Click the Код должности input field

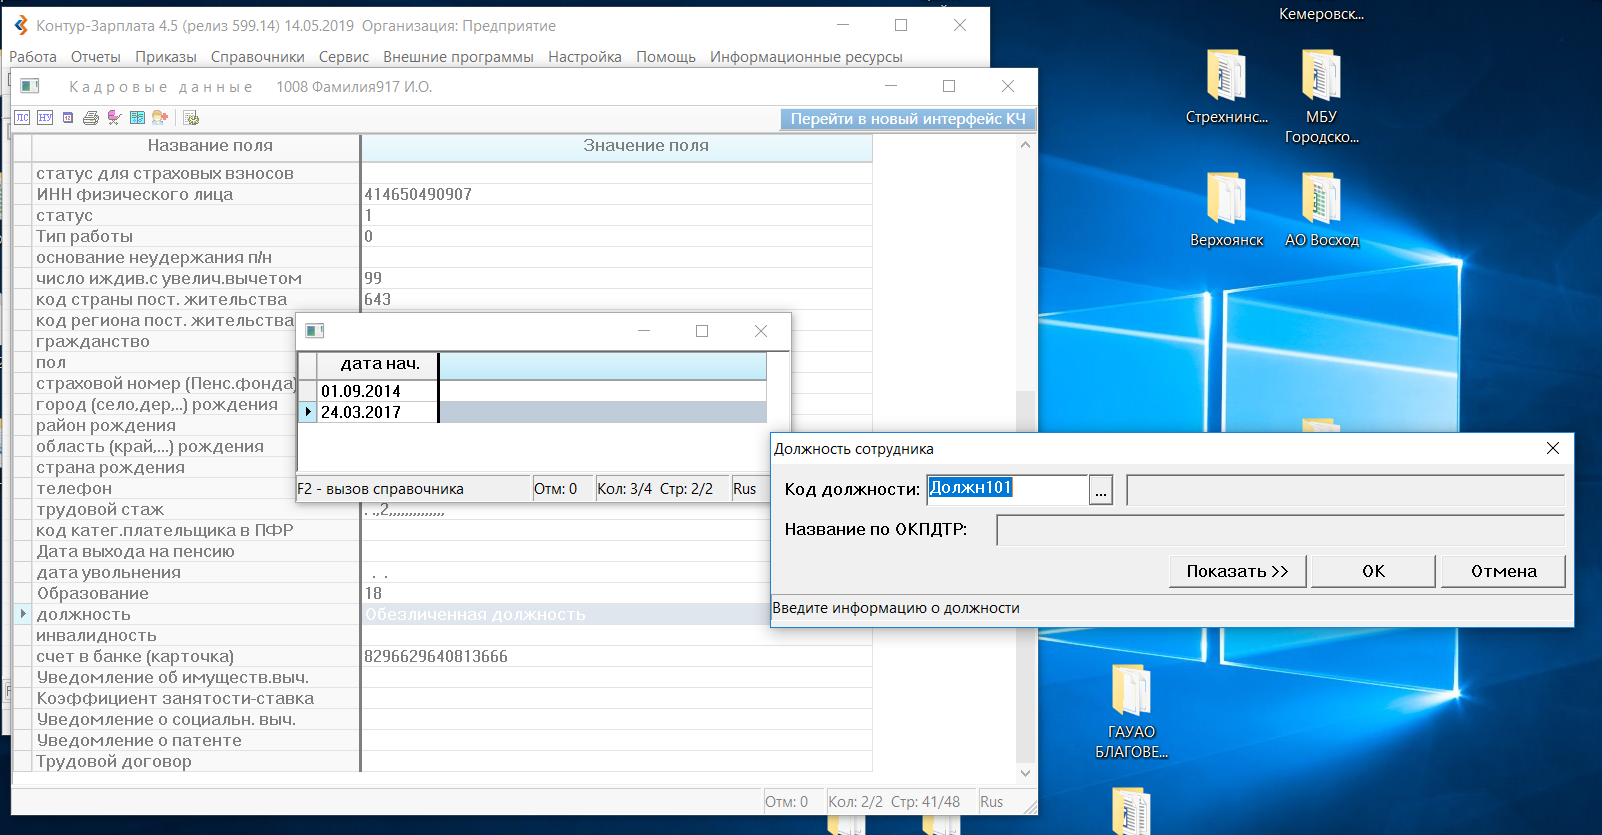pyautogui.click(x=1007, y=489)
